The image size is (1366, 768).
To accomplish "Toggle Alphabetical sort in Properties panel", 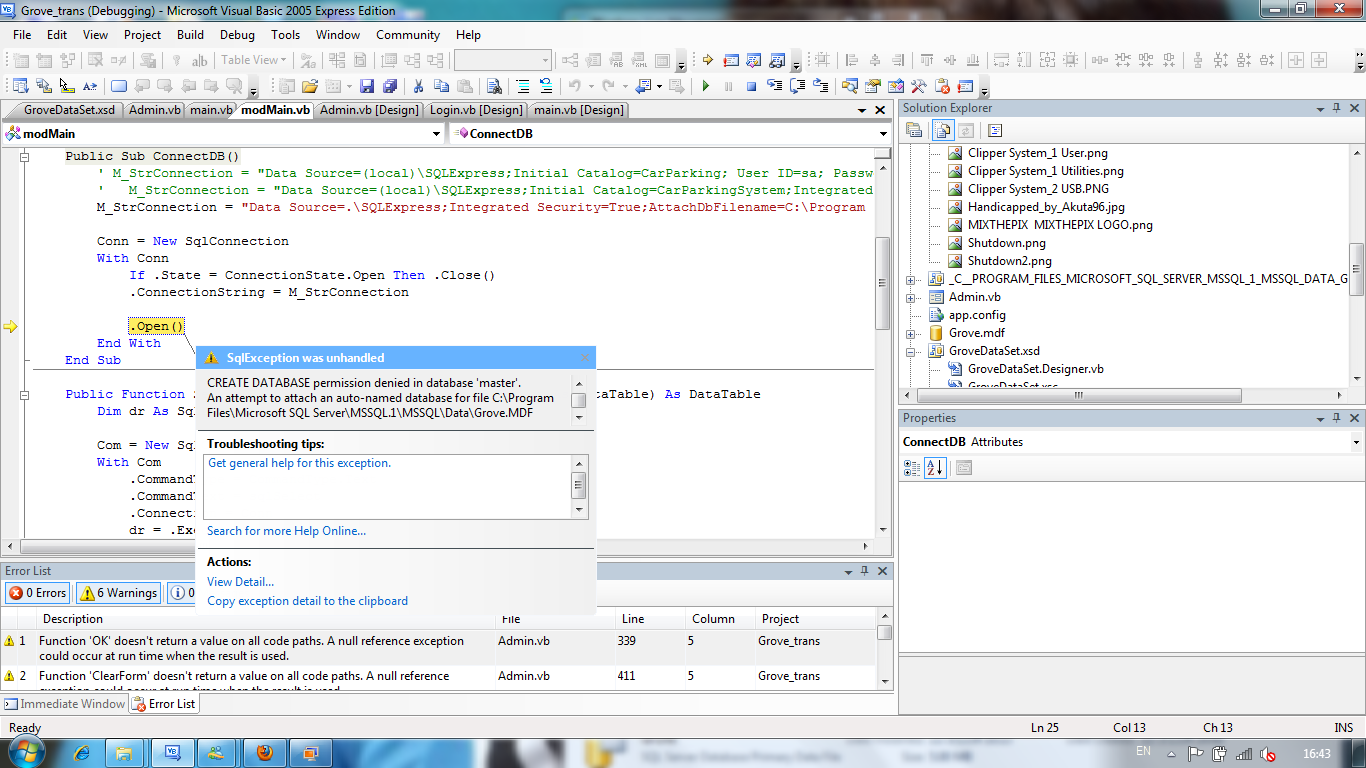I will [935, 467].
